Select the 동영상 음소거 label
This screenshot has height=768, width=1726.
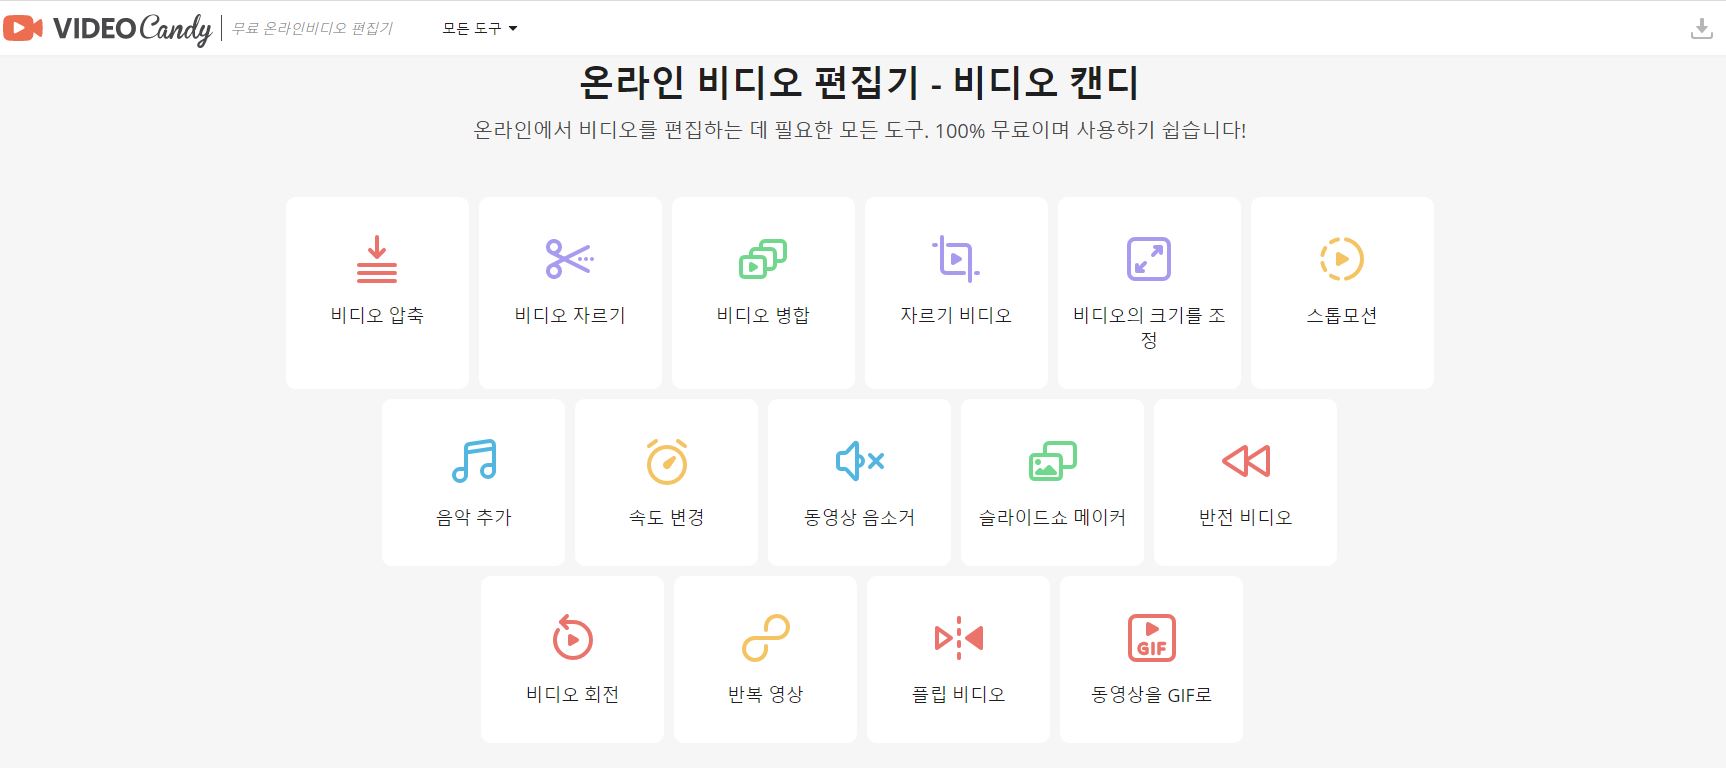pyautogui.click(x=860, y=517)
